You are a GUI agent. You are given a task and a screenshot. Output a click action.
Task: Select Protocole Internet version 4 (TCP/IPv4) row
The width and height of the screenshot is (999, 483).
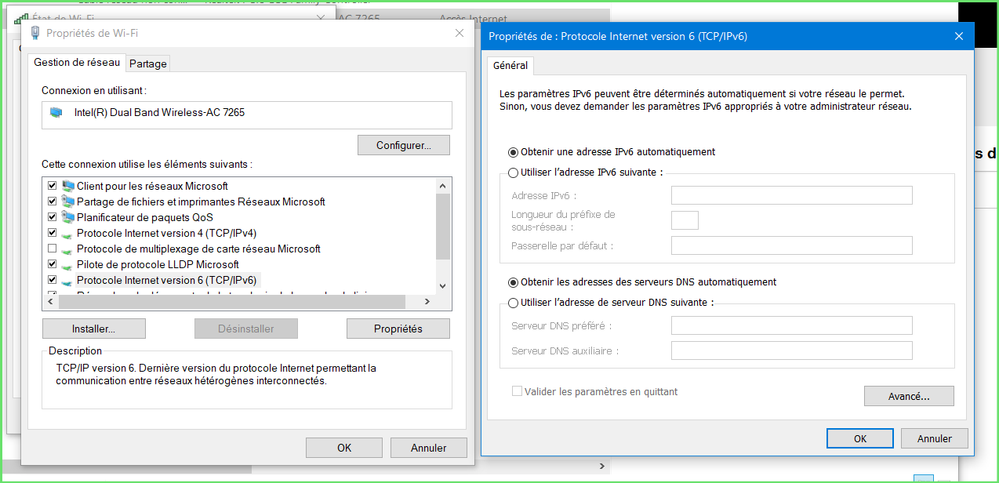(x=167, y=233)
